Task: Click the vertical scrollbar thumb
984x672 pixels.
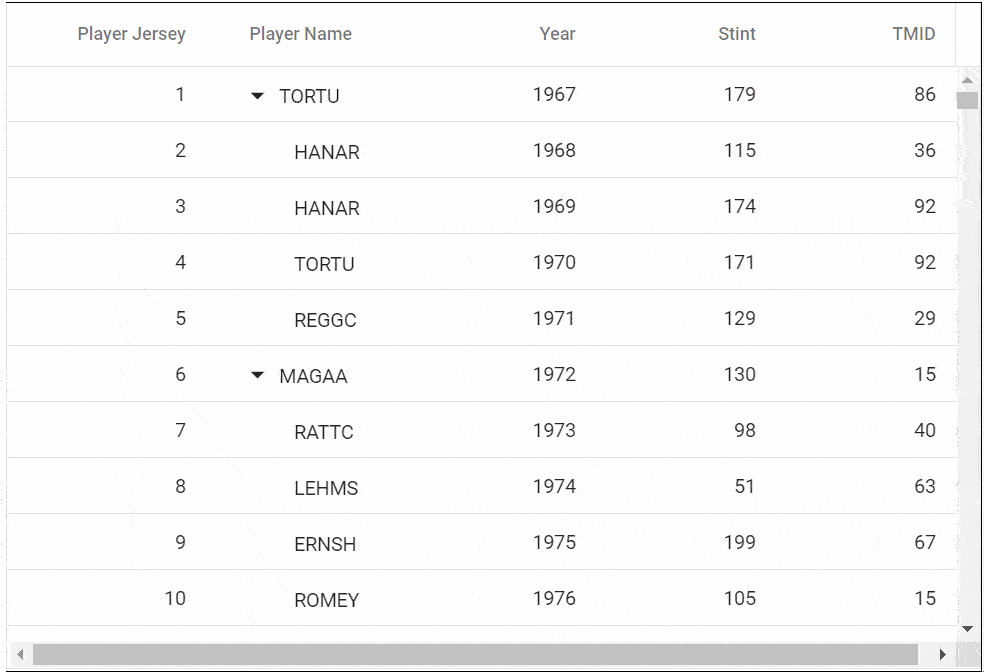Action: tap(967, 100)
